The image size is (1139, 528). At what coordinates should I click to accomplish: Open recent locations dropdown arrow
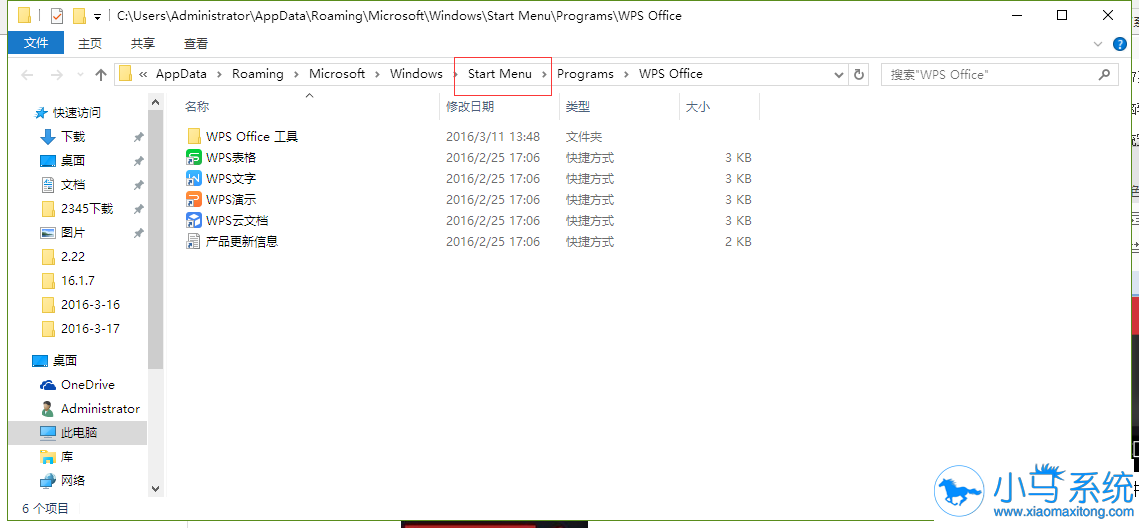pos(80,74)
